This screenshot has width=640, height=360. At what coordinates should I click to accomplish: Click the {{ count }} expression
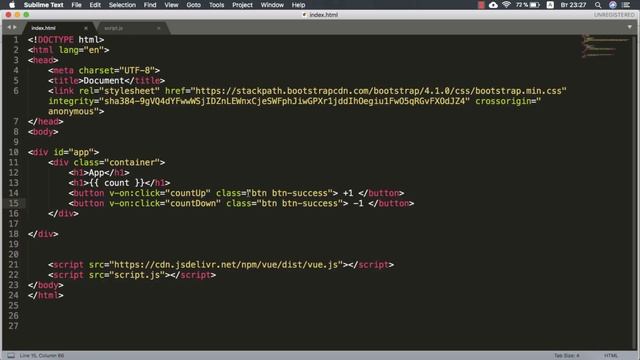pos(116,183)
